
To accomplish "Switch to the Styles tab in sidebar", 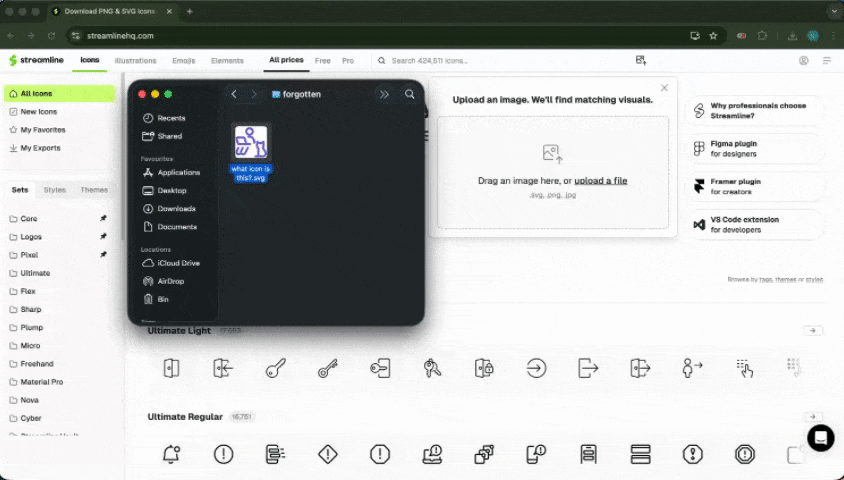I will (54, 190).
